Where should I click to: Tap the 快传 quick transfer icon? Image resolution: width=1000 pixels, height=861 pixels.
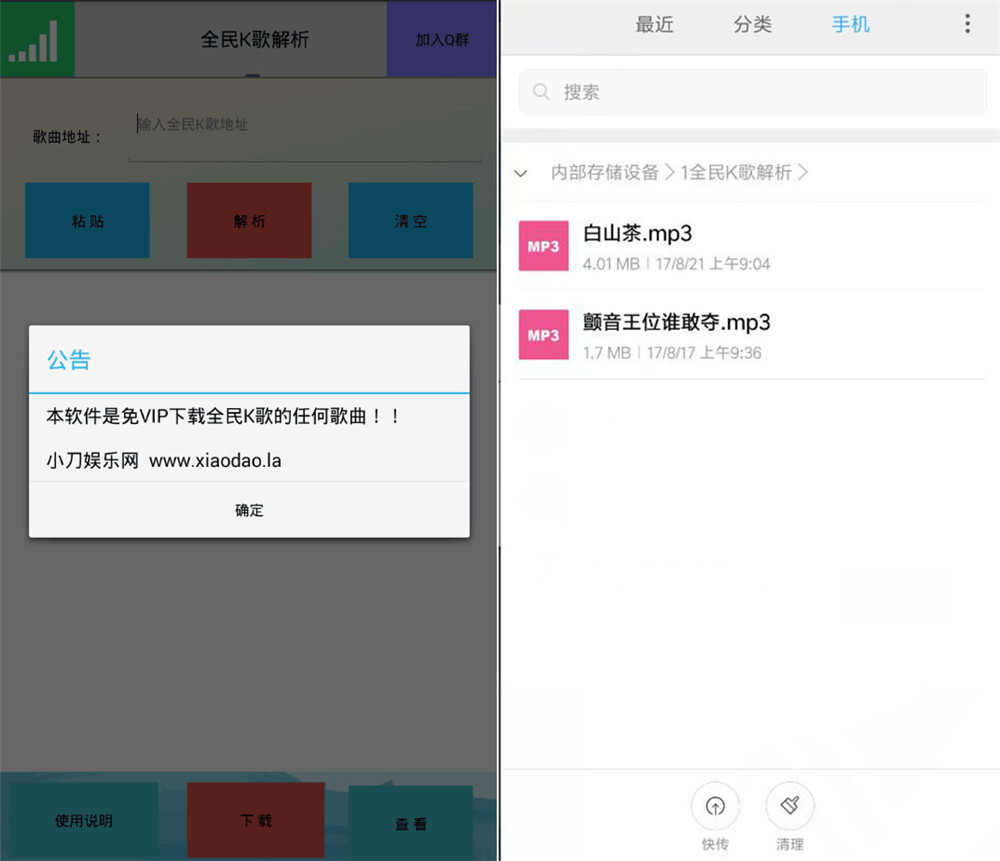(x=715, y=807)
